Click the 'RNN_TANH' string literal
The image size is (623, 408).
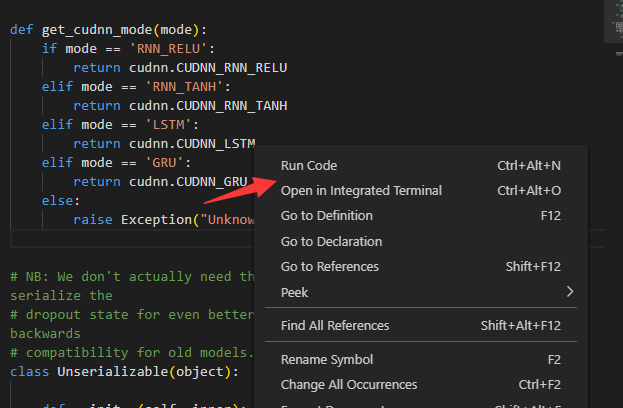click(184, 87)
